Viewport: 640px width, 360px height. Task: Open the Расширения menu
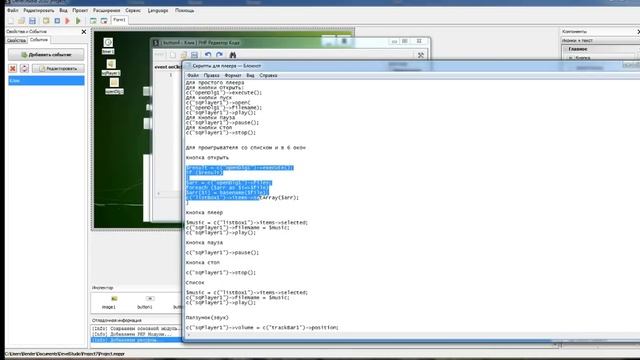pyautogui.click(x=107, y=10)
